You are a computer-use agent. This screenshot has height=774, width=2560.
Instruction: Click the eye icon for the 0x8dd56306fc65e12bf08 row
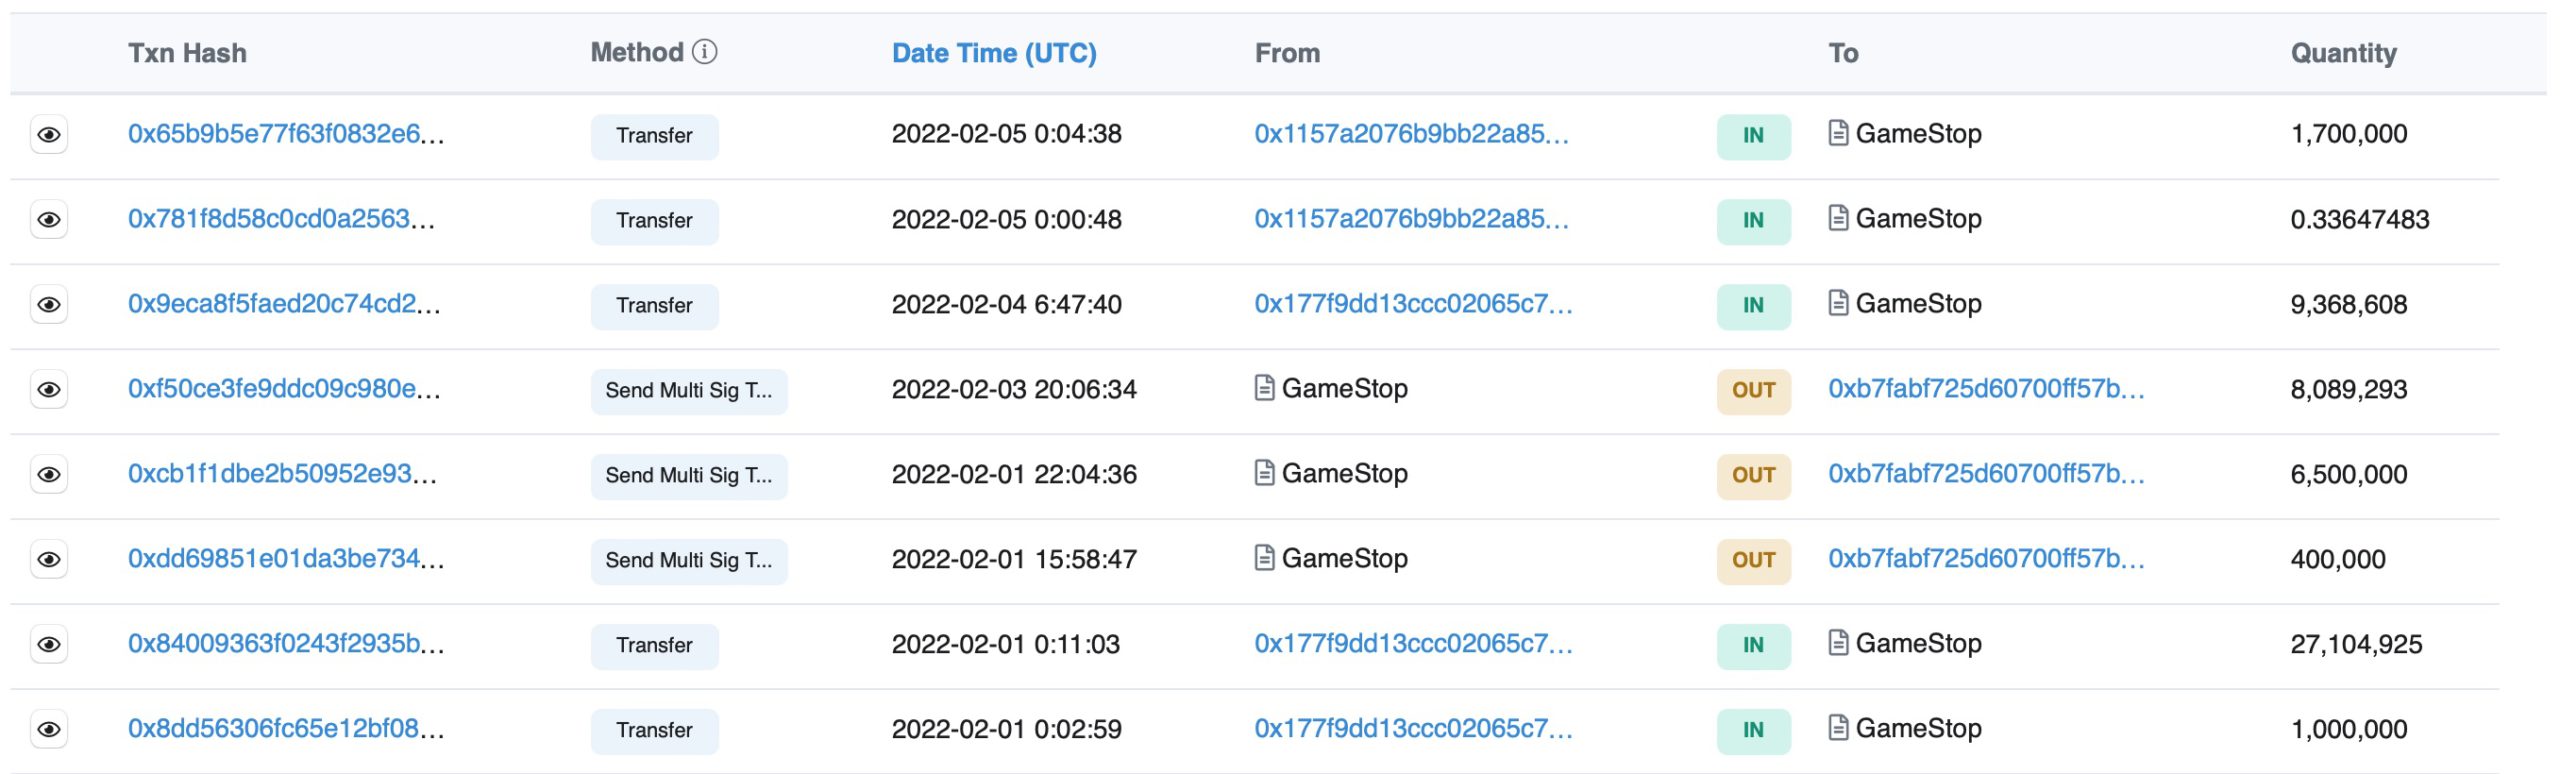49,730
